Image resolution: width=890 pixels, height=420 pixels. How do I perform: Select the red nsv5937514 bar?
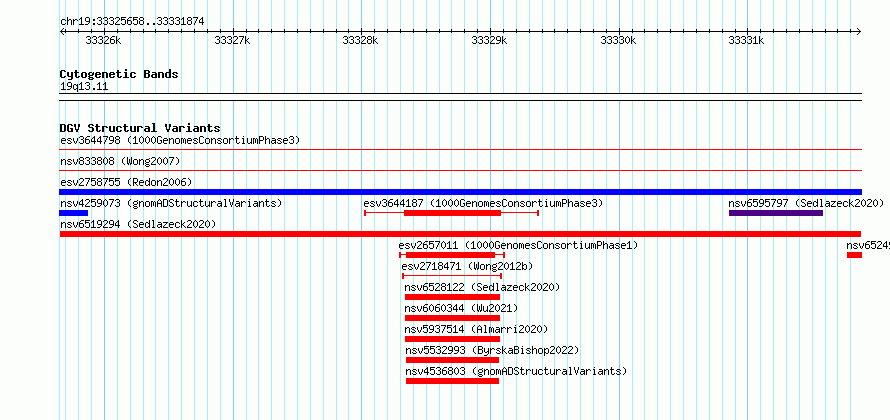(x=452, y=339)
